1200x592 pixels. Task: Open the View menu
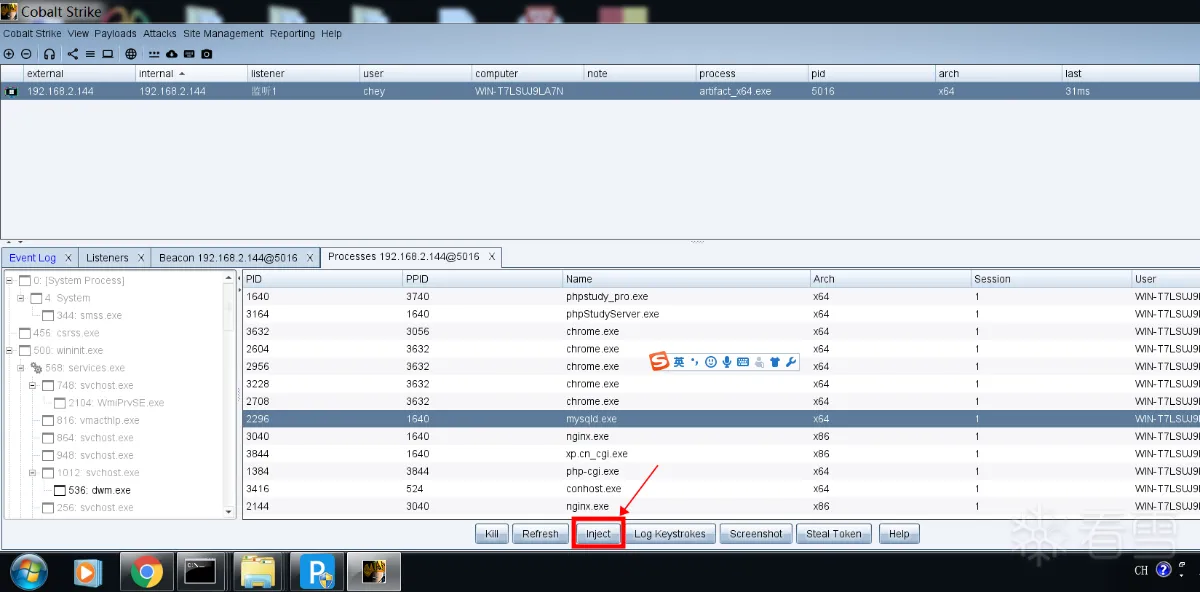coord(78,33)
